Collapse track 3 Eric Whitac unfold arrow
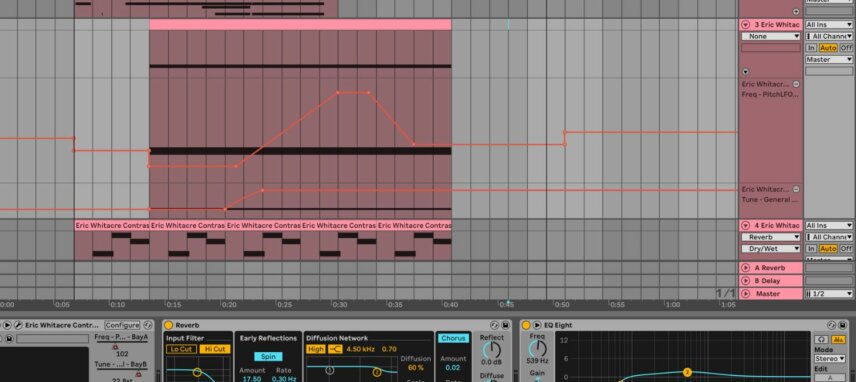 click(x=746, y=25)
